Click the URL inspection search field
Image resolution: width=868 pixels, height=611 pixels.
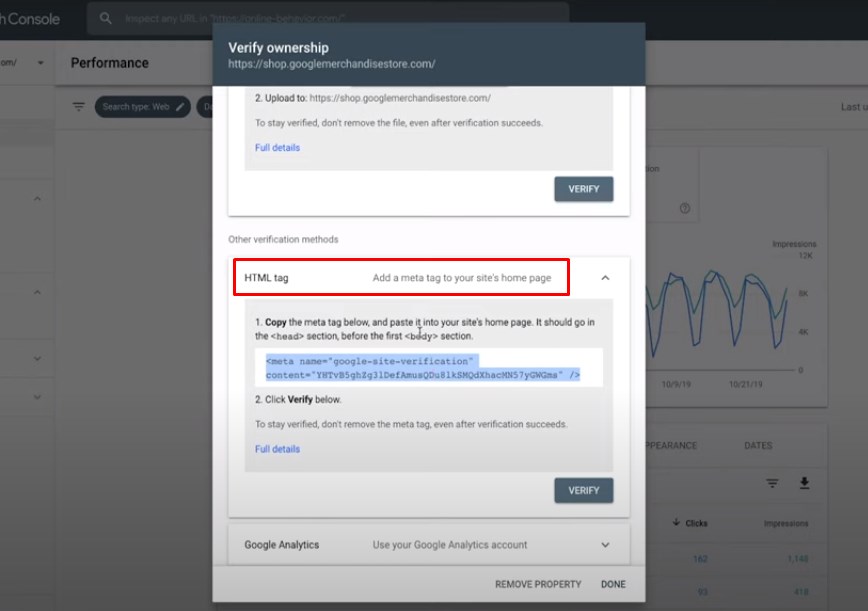click(328, 18)
